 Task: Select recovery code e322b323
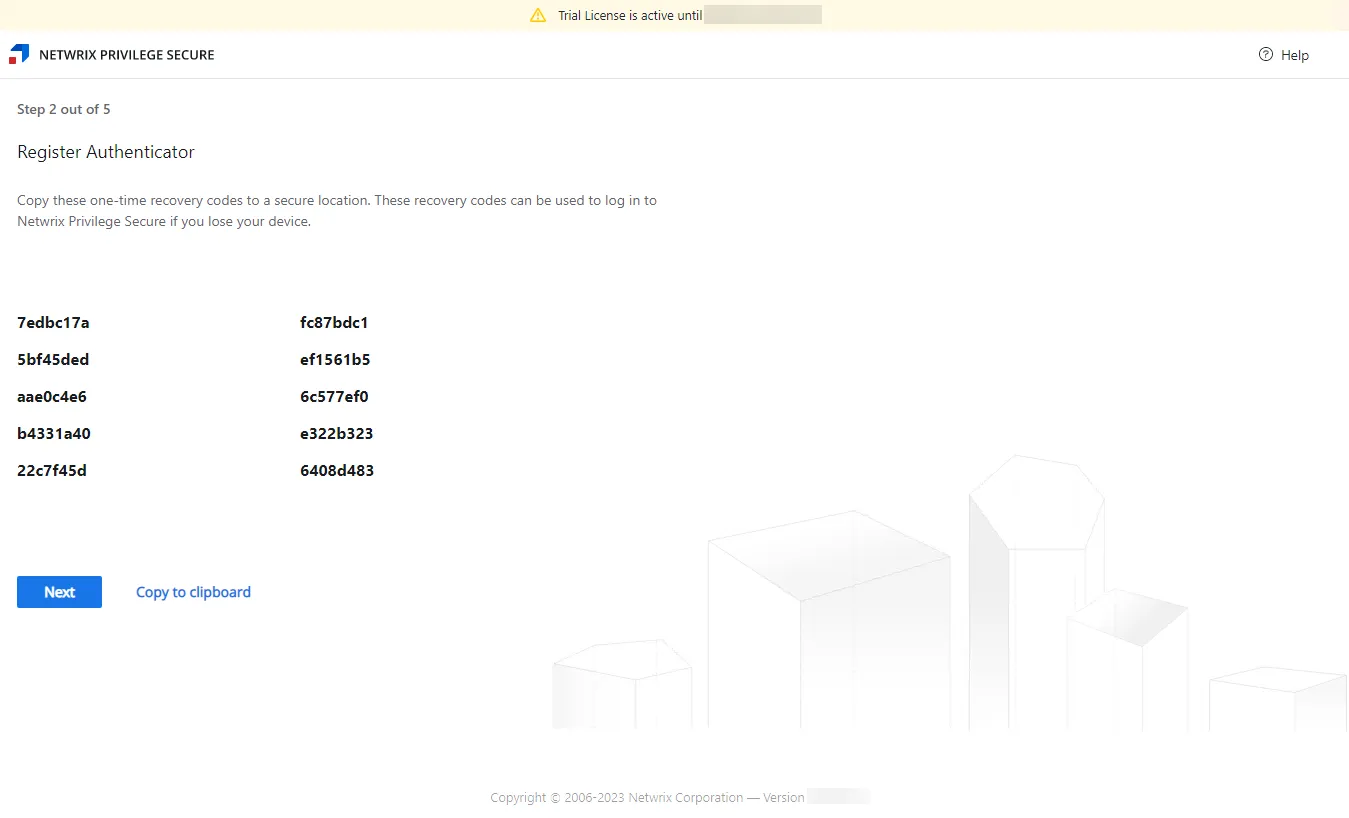[336, 434]
